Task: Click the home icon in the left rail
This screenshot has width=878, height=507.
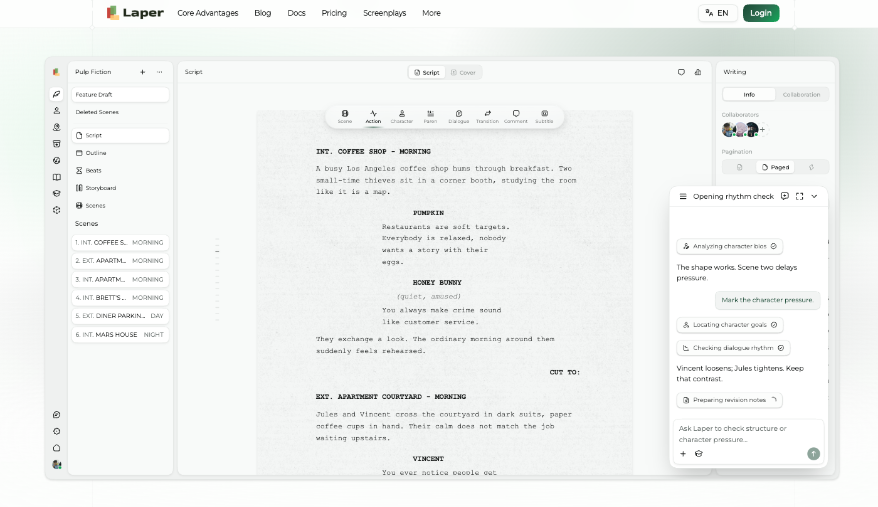Action: (56, 448)
